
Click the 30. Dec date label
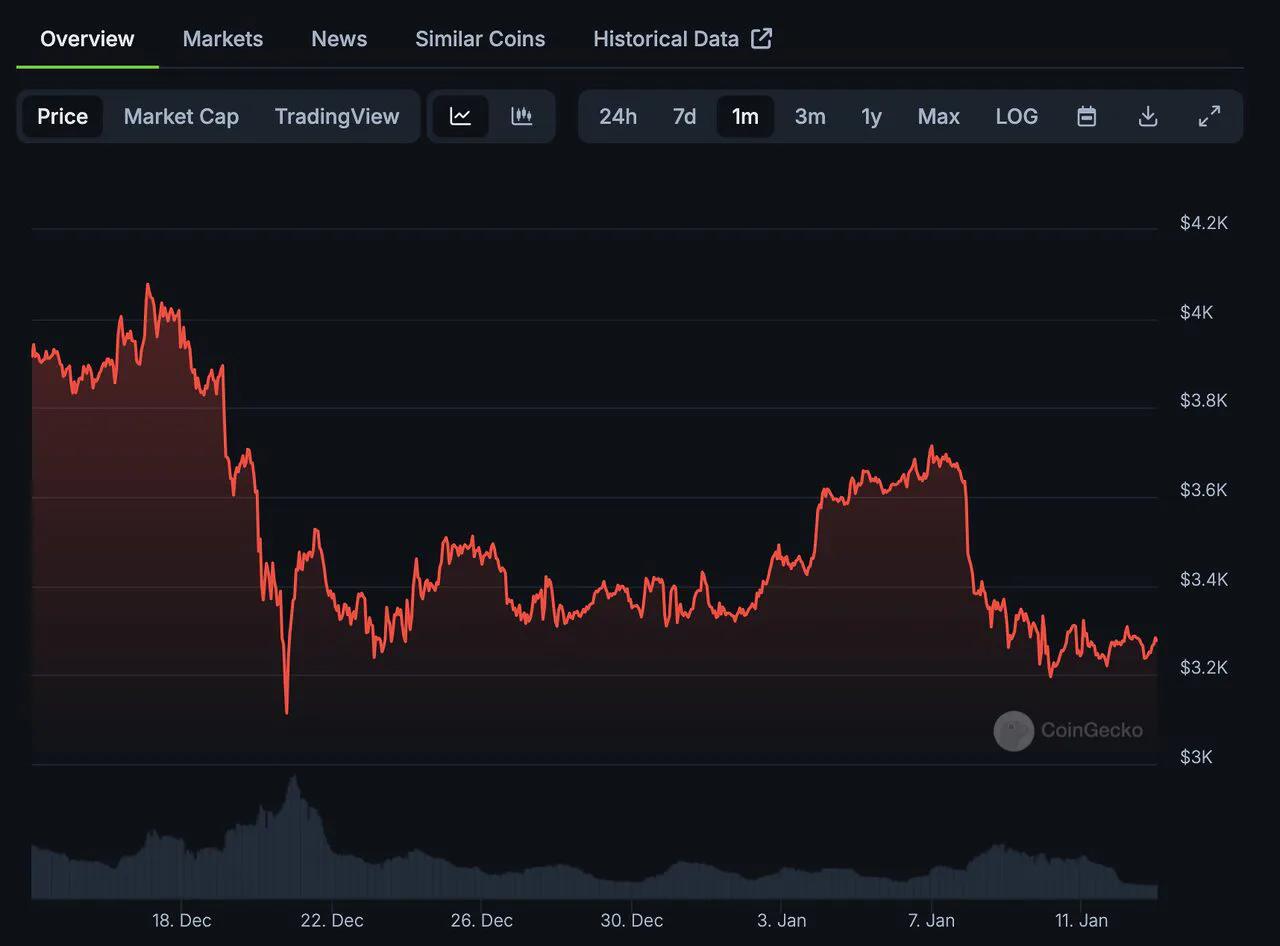click(632, 920)
